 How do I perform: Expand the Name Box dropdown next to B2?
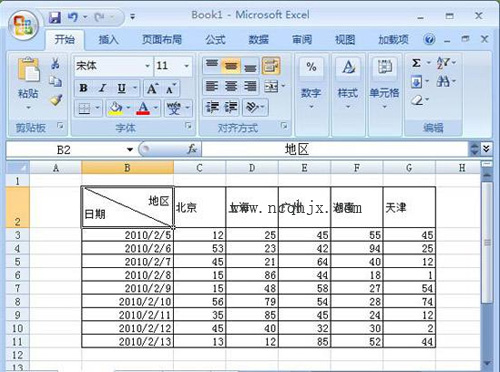(x=130, y=150)
